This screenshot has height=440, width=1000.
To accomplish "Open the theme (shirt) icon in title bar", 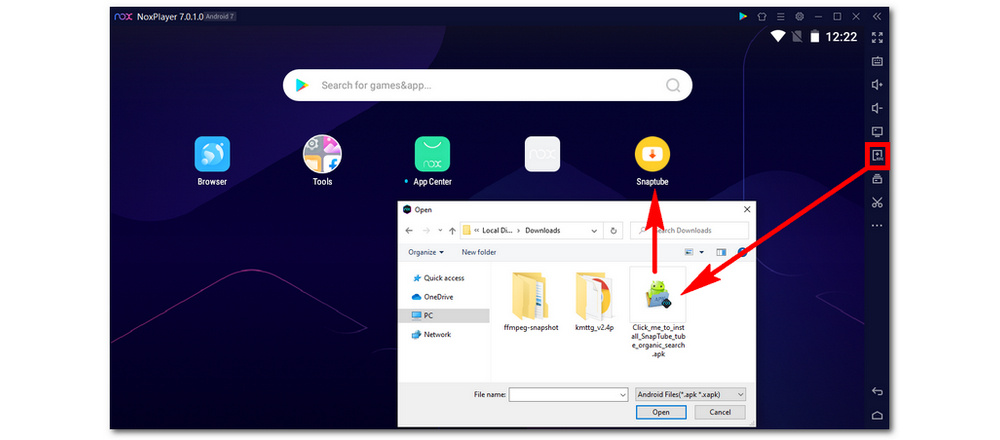I will pos(761,17).
